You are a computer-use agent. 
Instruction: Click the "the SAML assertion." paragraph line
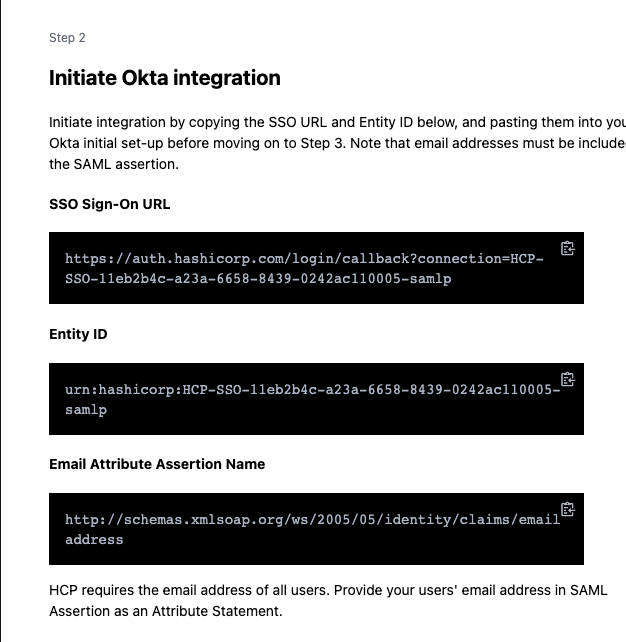114,165
